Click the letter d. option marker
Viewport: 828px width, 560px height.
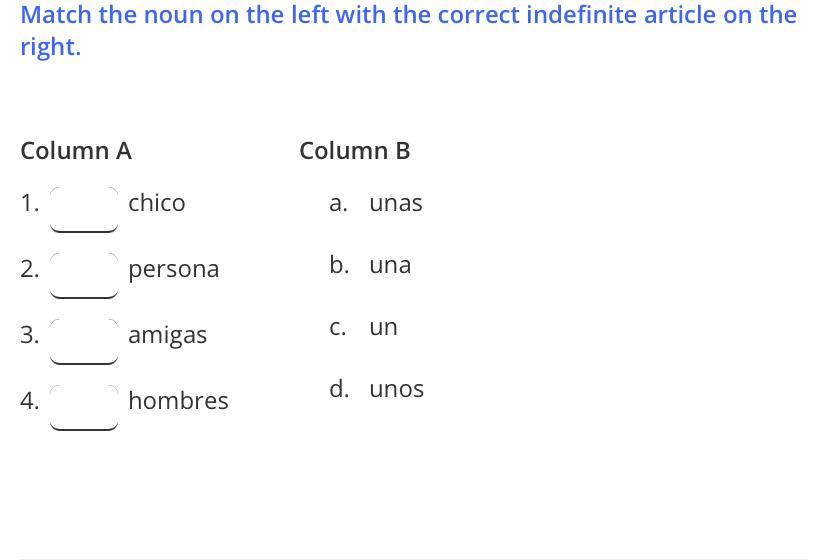click(339, 389)
